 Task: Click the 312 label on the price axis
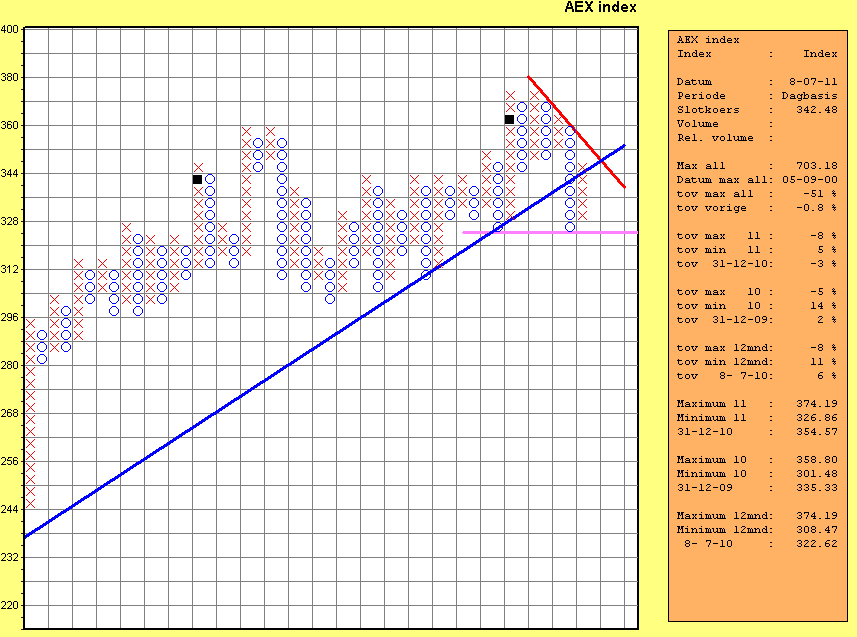[10, 269]
